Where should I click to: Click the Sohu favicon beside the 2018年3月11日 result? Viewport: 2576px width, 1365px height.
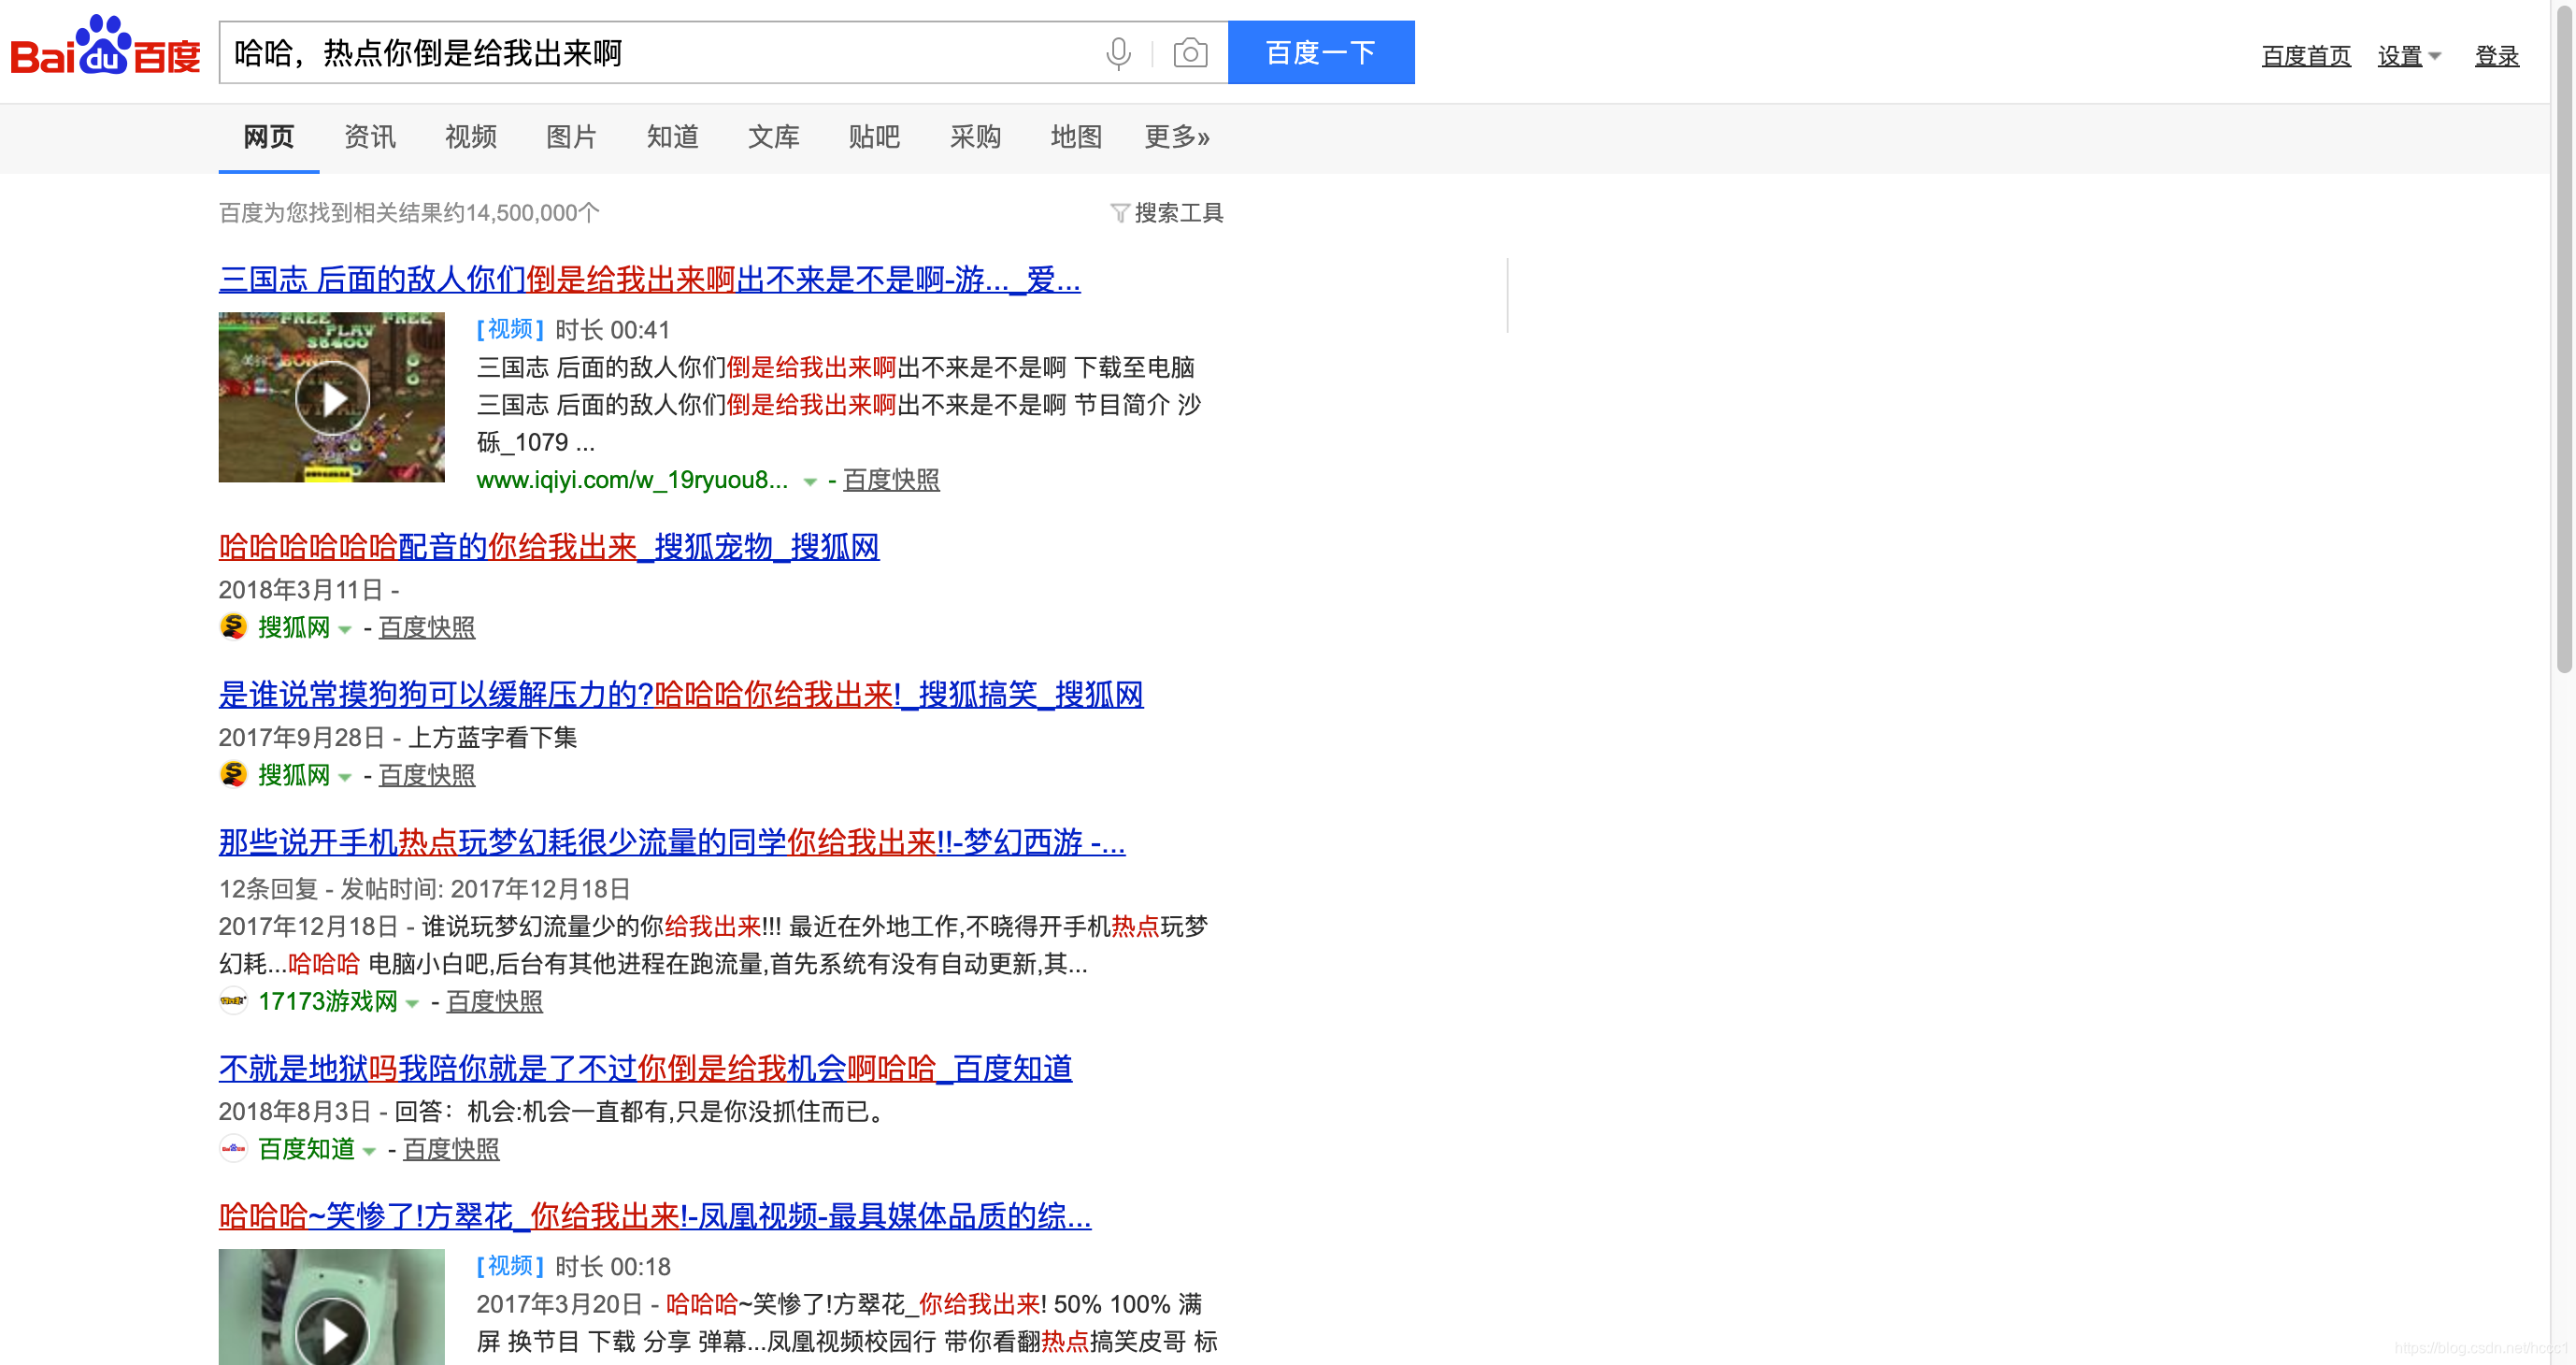[233, 627]
